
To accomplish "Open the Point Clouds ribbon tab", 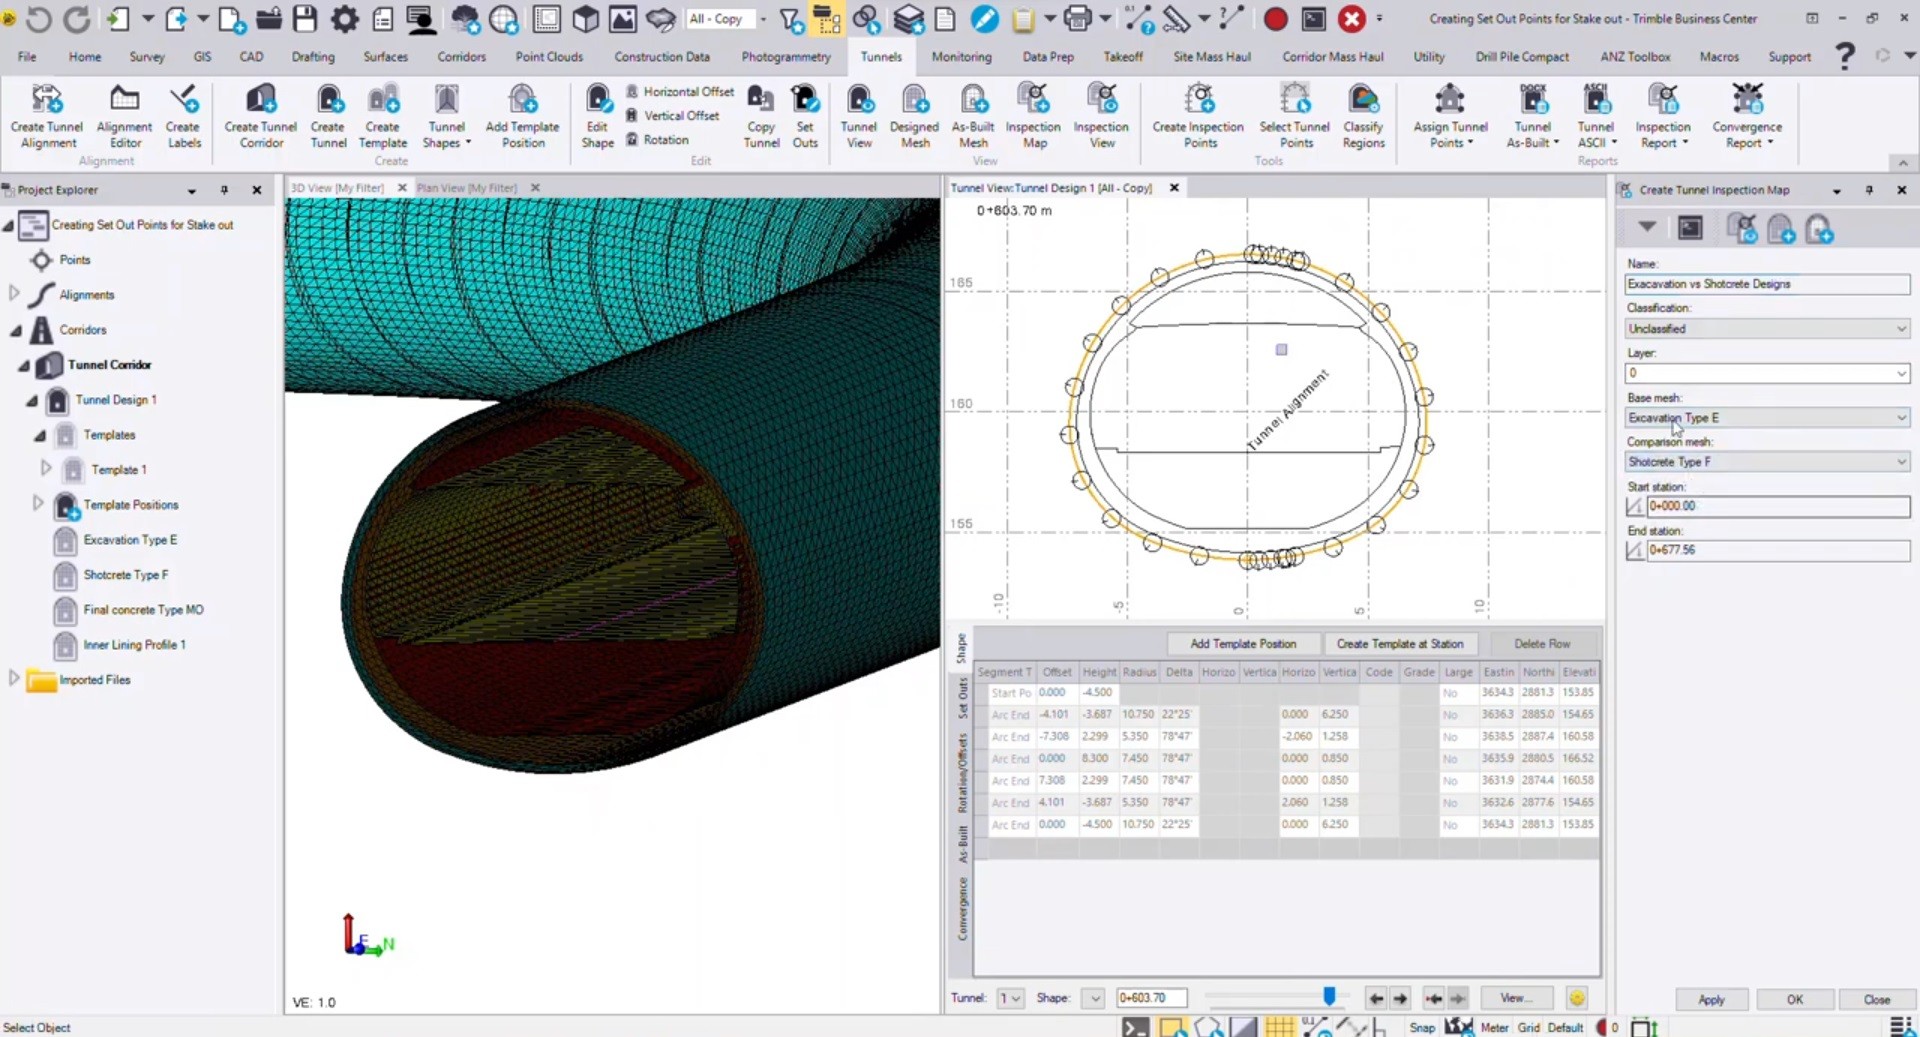I will (549, 57).
